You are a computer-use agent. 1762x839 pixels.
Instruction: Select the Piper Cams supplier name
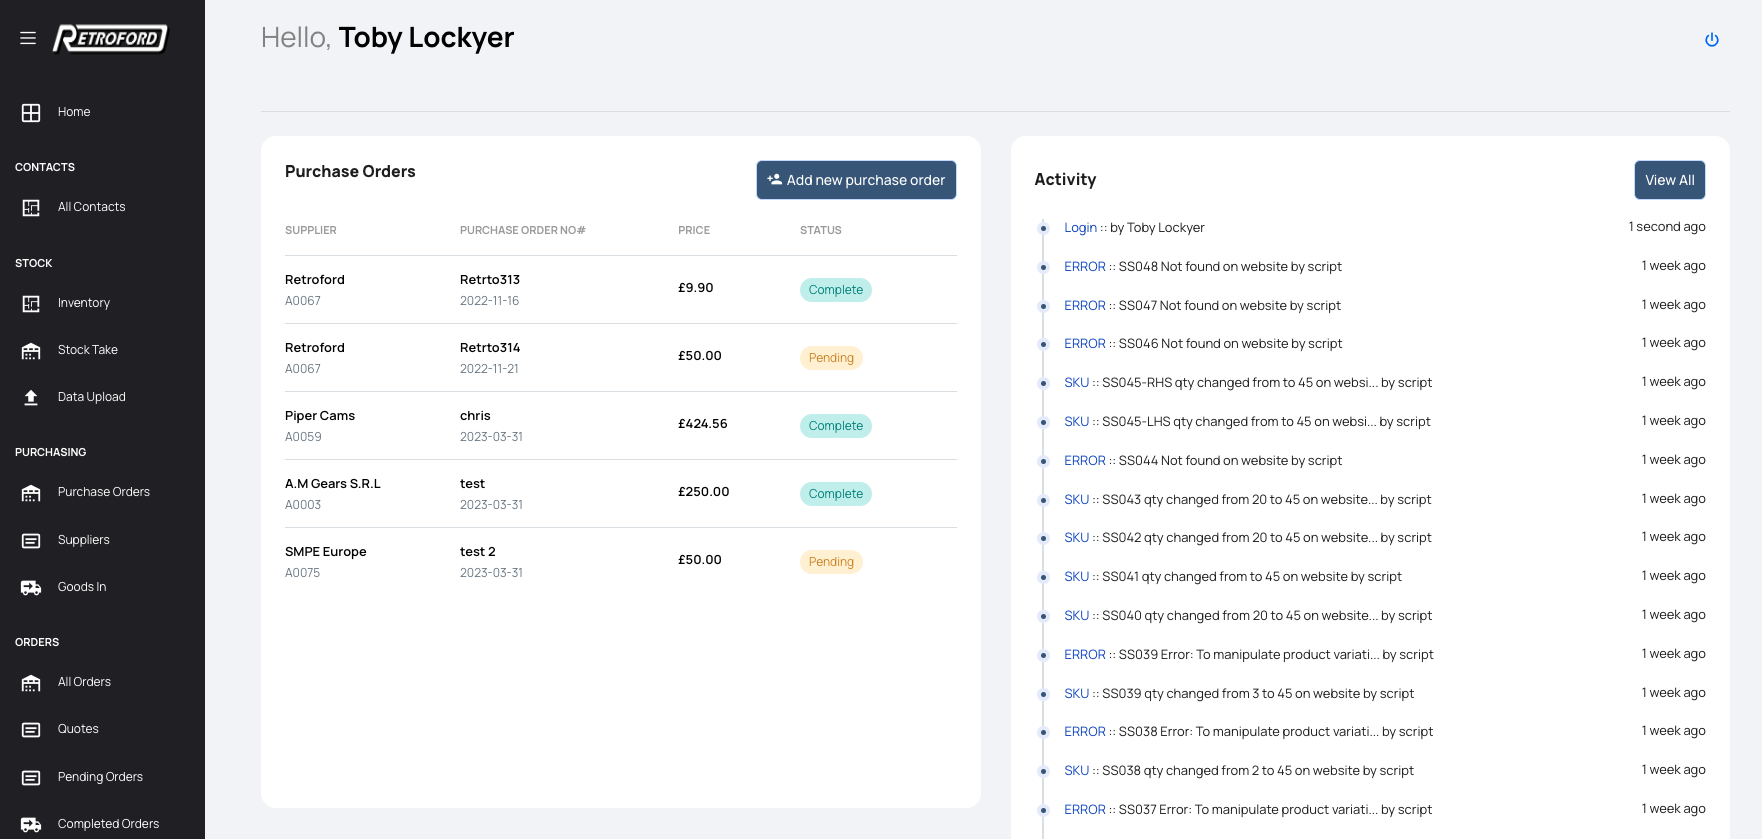tap(320, 416)
